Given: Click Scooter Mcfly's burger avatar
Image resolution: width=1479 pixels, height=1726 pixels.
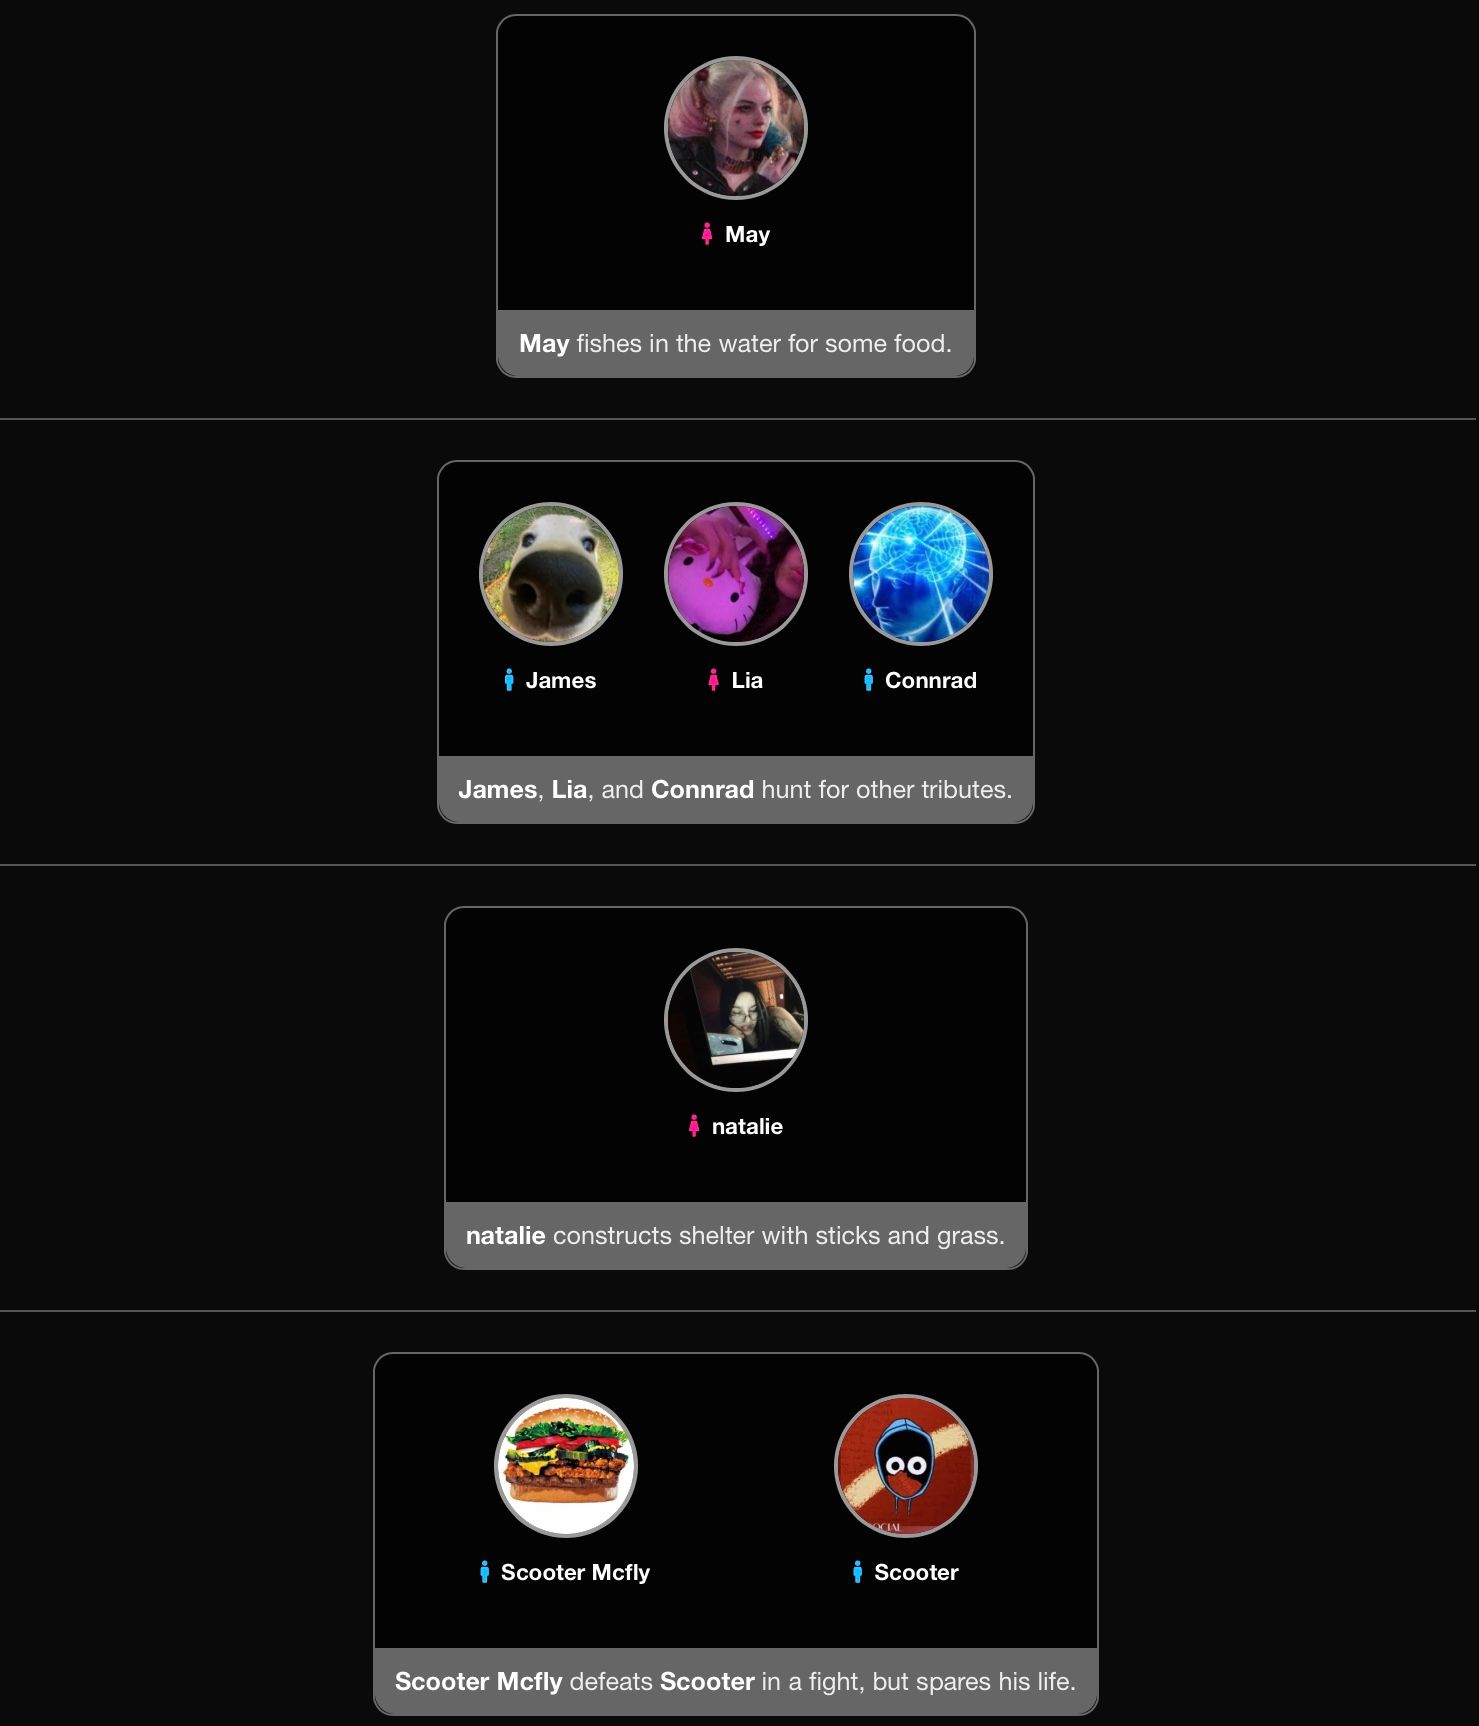Looking at the screenshot, I should [566, 1466].
